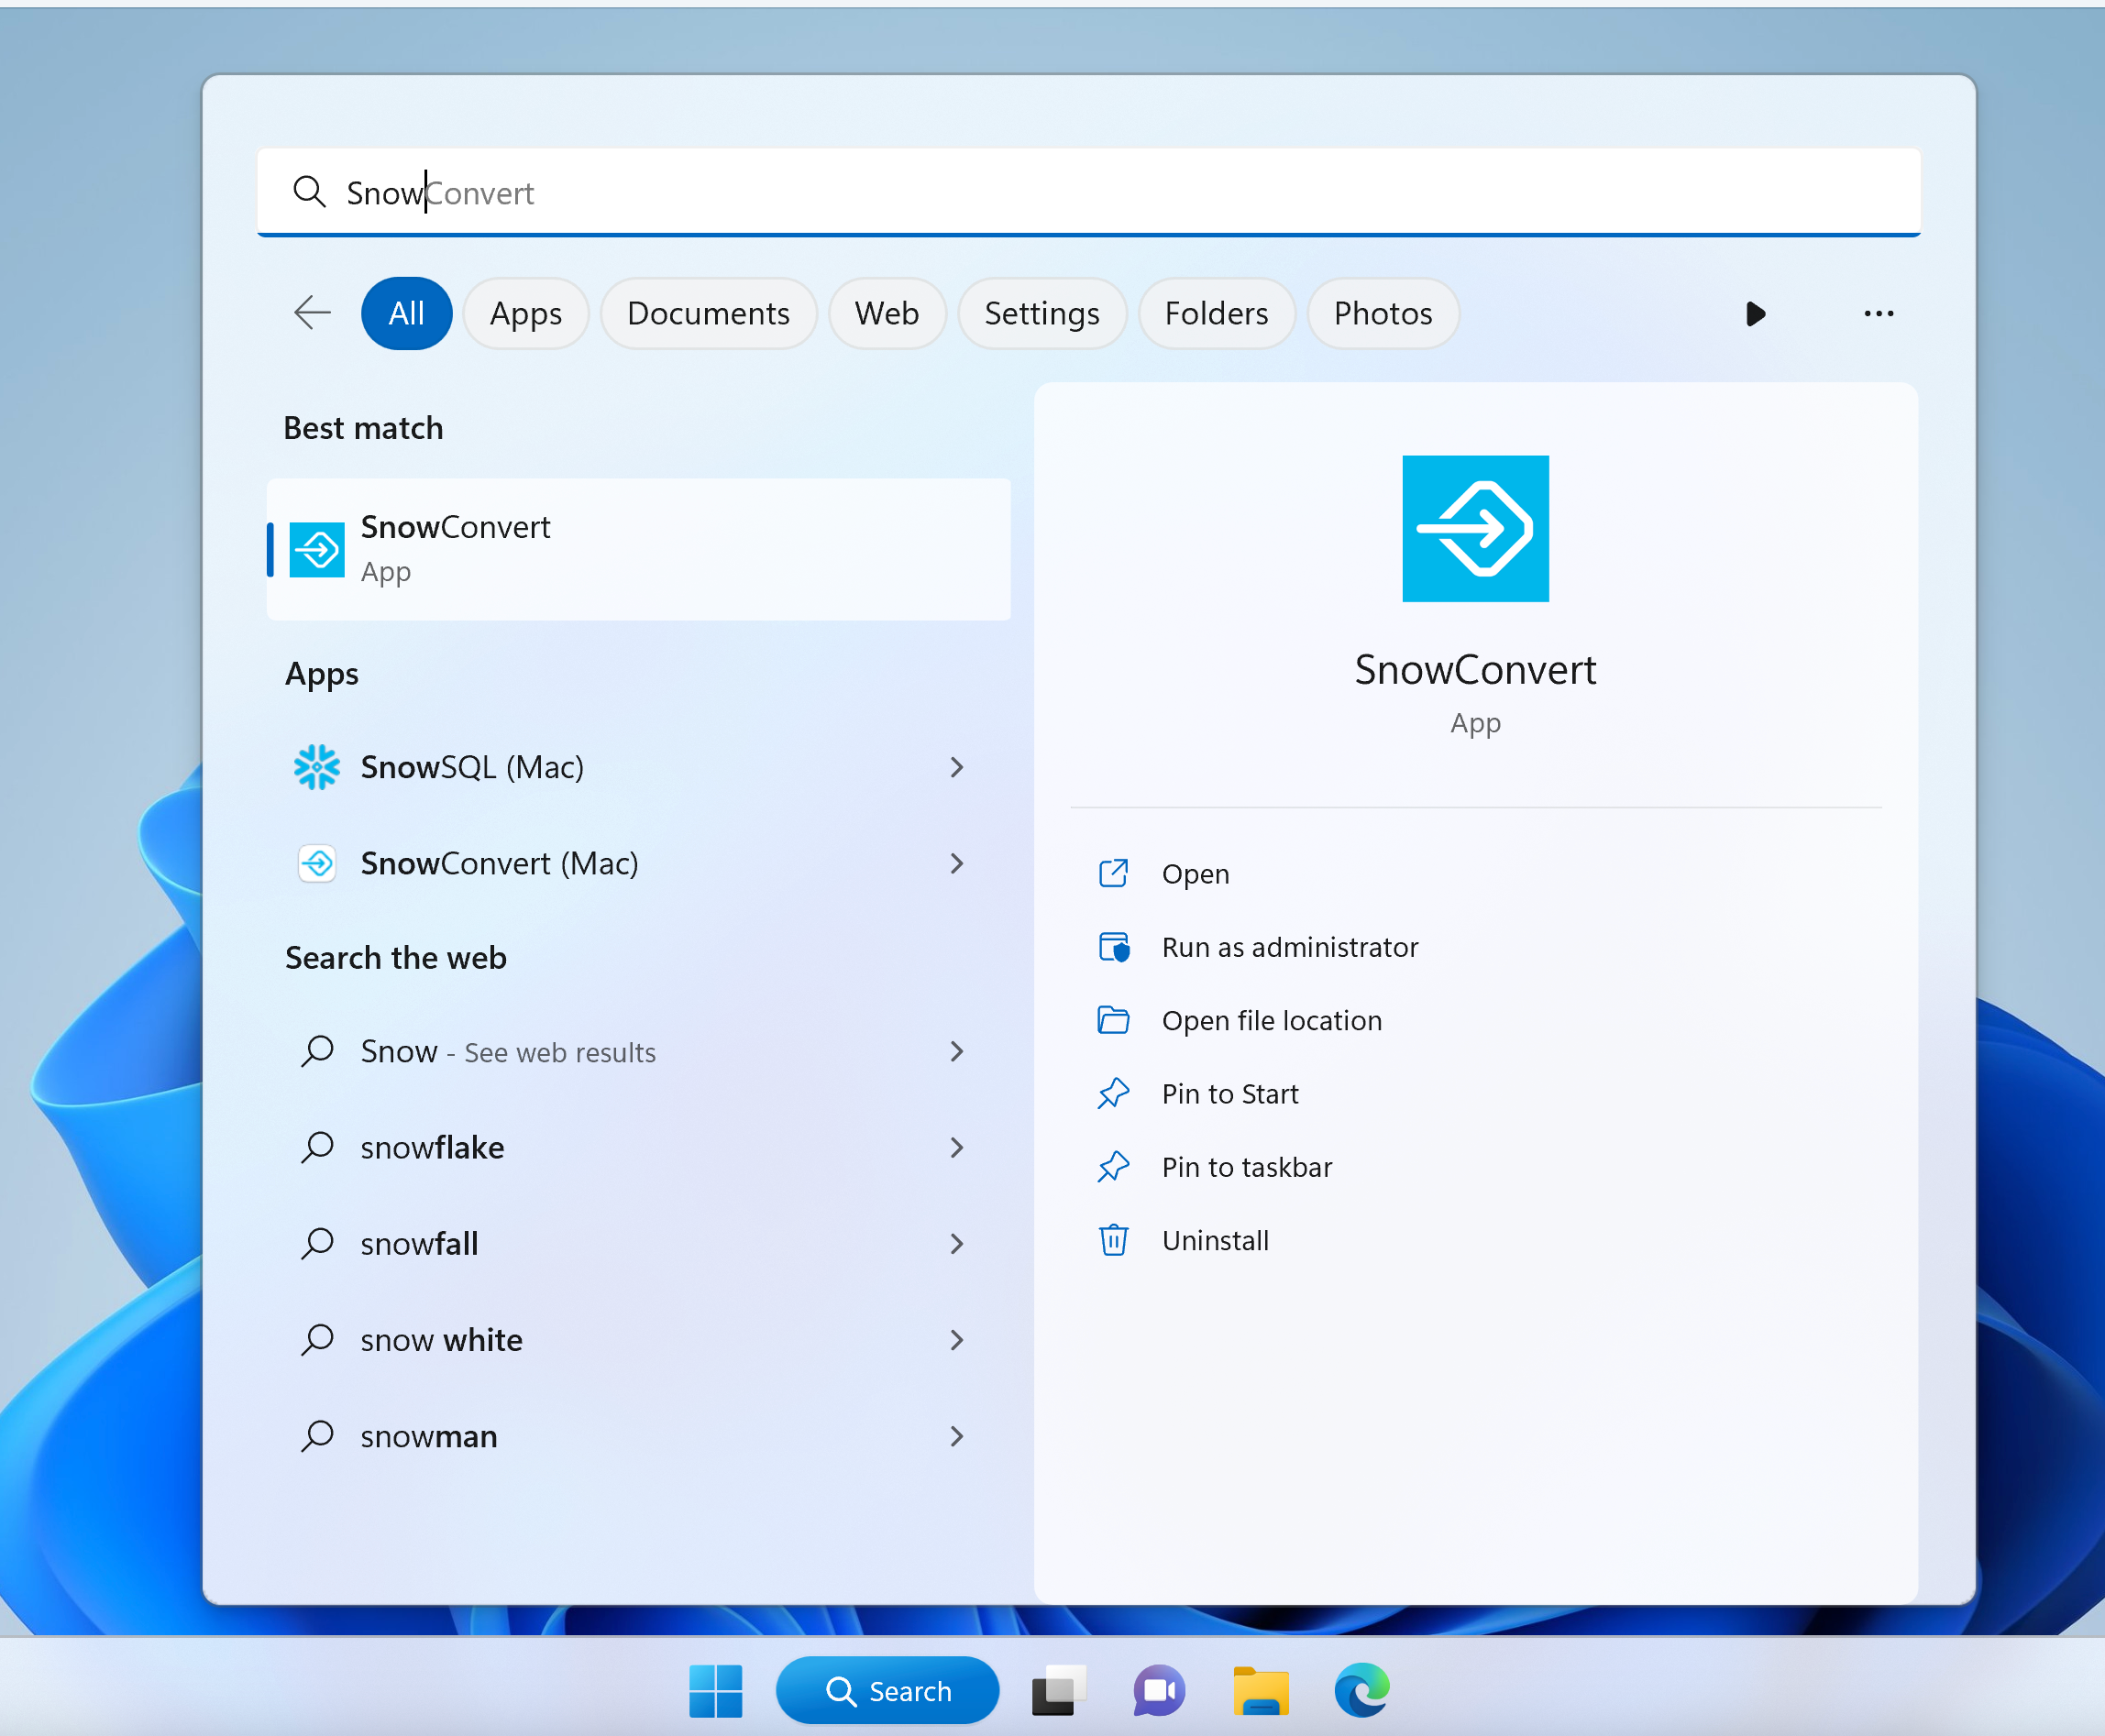Viewport: 2105px width, 1736px height.
Task: Open Microsoft Edge from the taskbar
Action: pos(1364,1690)
